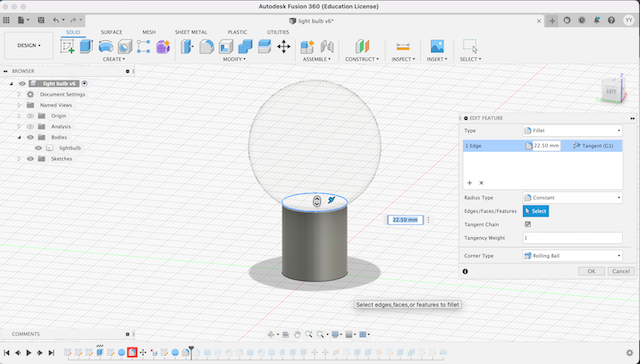640x364 pixels.
Task: Toggle visibility of Bodies folder
Action: point(30,138)
